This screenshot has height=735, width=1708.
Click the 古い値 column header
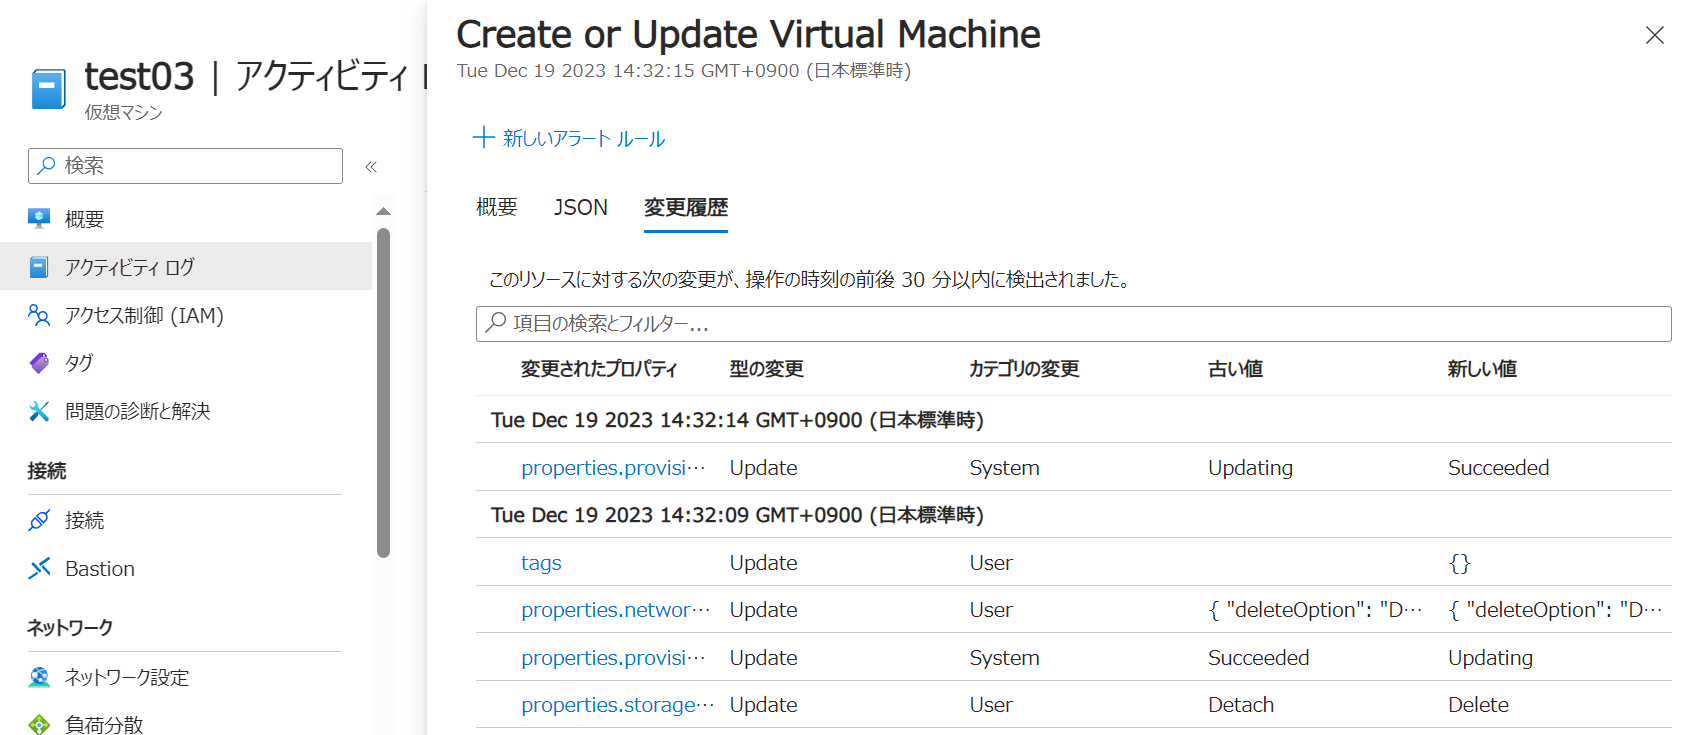click(x=1236, y=369)
